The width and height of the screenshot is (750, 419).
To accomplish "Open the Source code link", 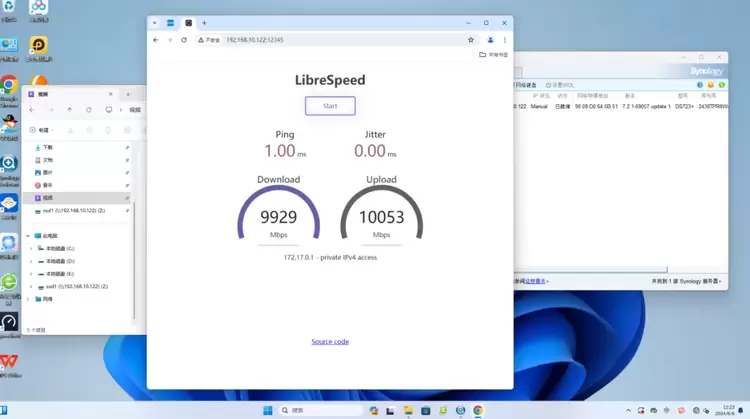I will (x=330, y=342).
